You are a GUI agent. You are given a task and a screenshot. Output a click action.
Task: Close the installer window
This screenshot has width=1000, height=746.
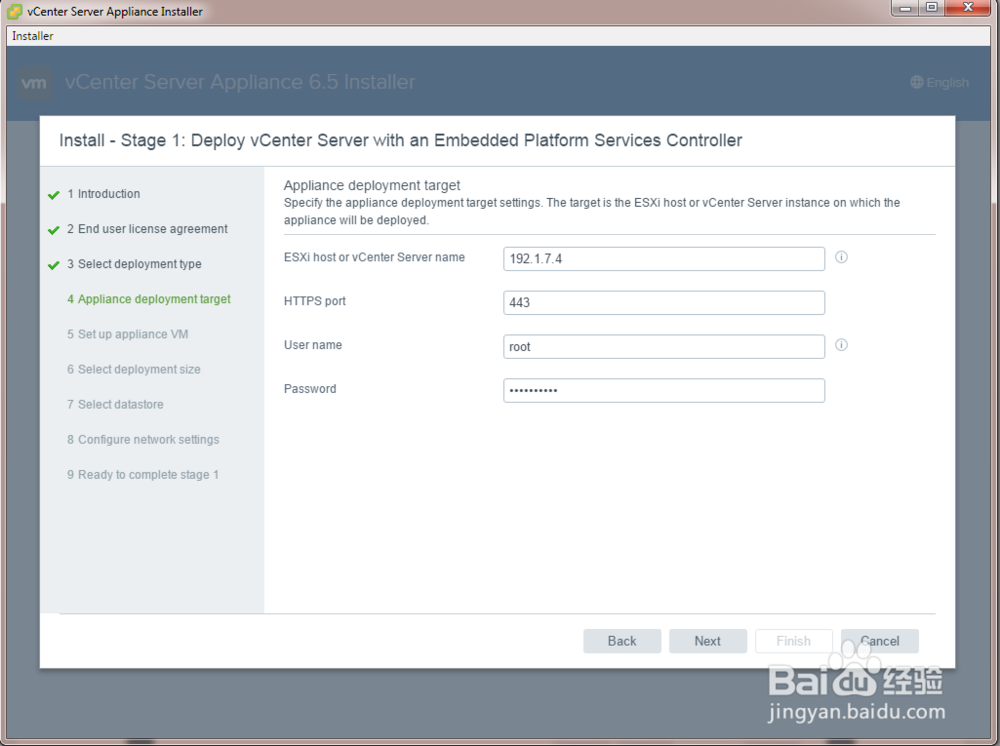pos(968,8)
